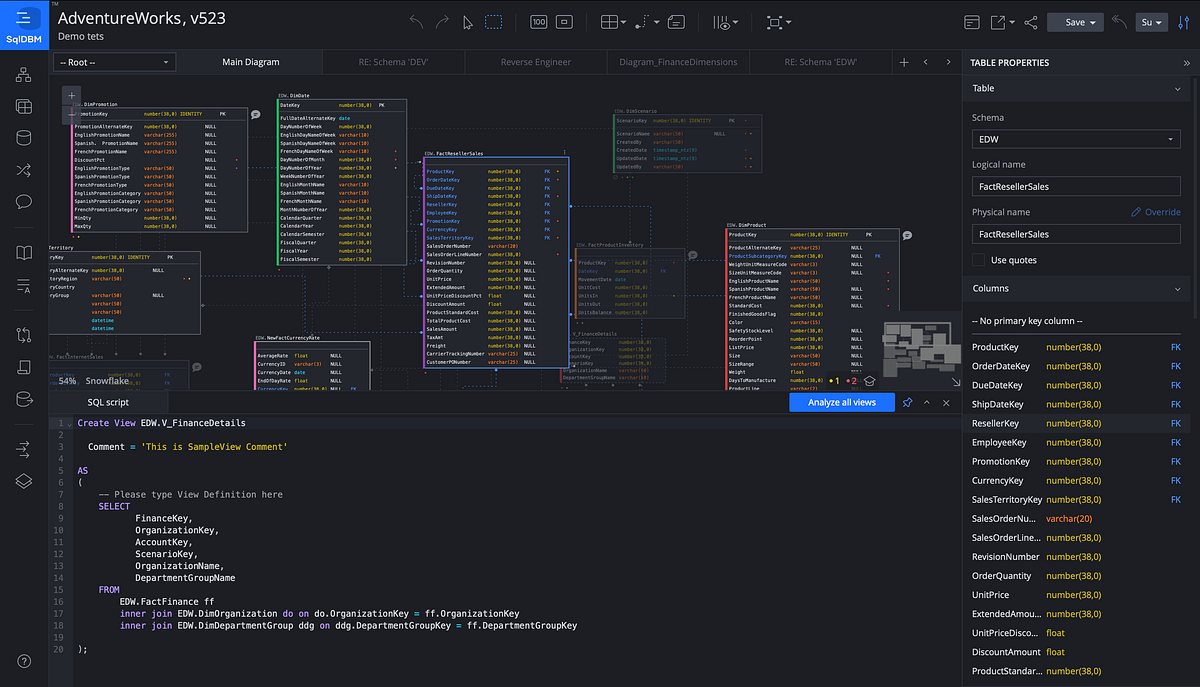The height and width of the screenshot is (687, 1200).
Task: Select the pointer cursor tool
Action: [468, 22]
